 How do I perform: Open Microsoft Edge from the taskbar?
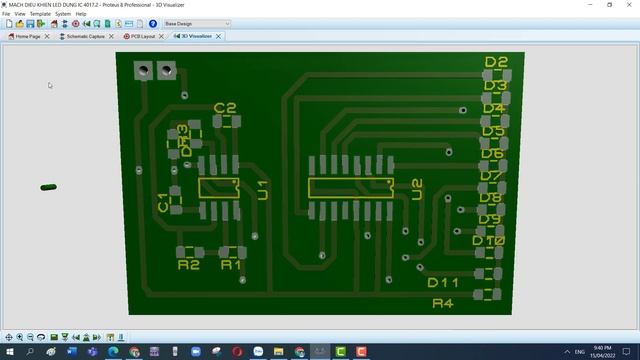click(x=113, y=351)
